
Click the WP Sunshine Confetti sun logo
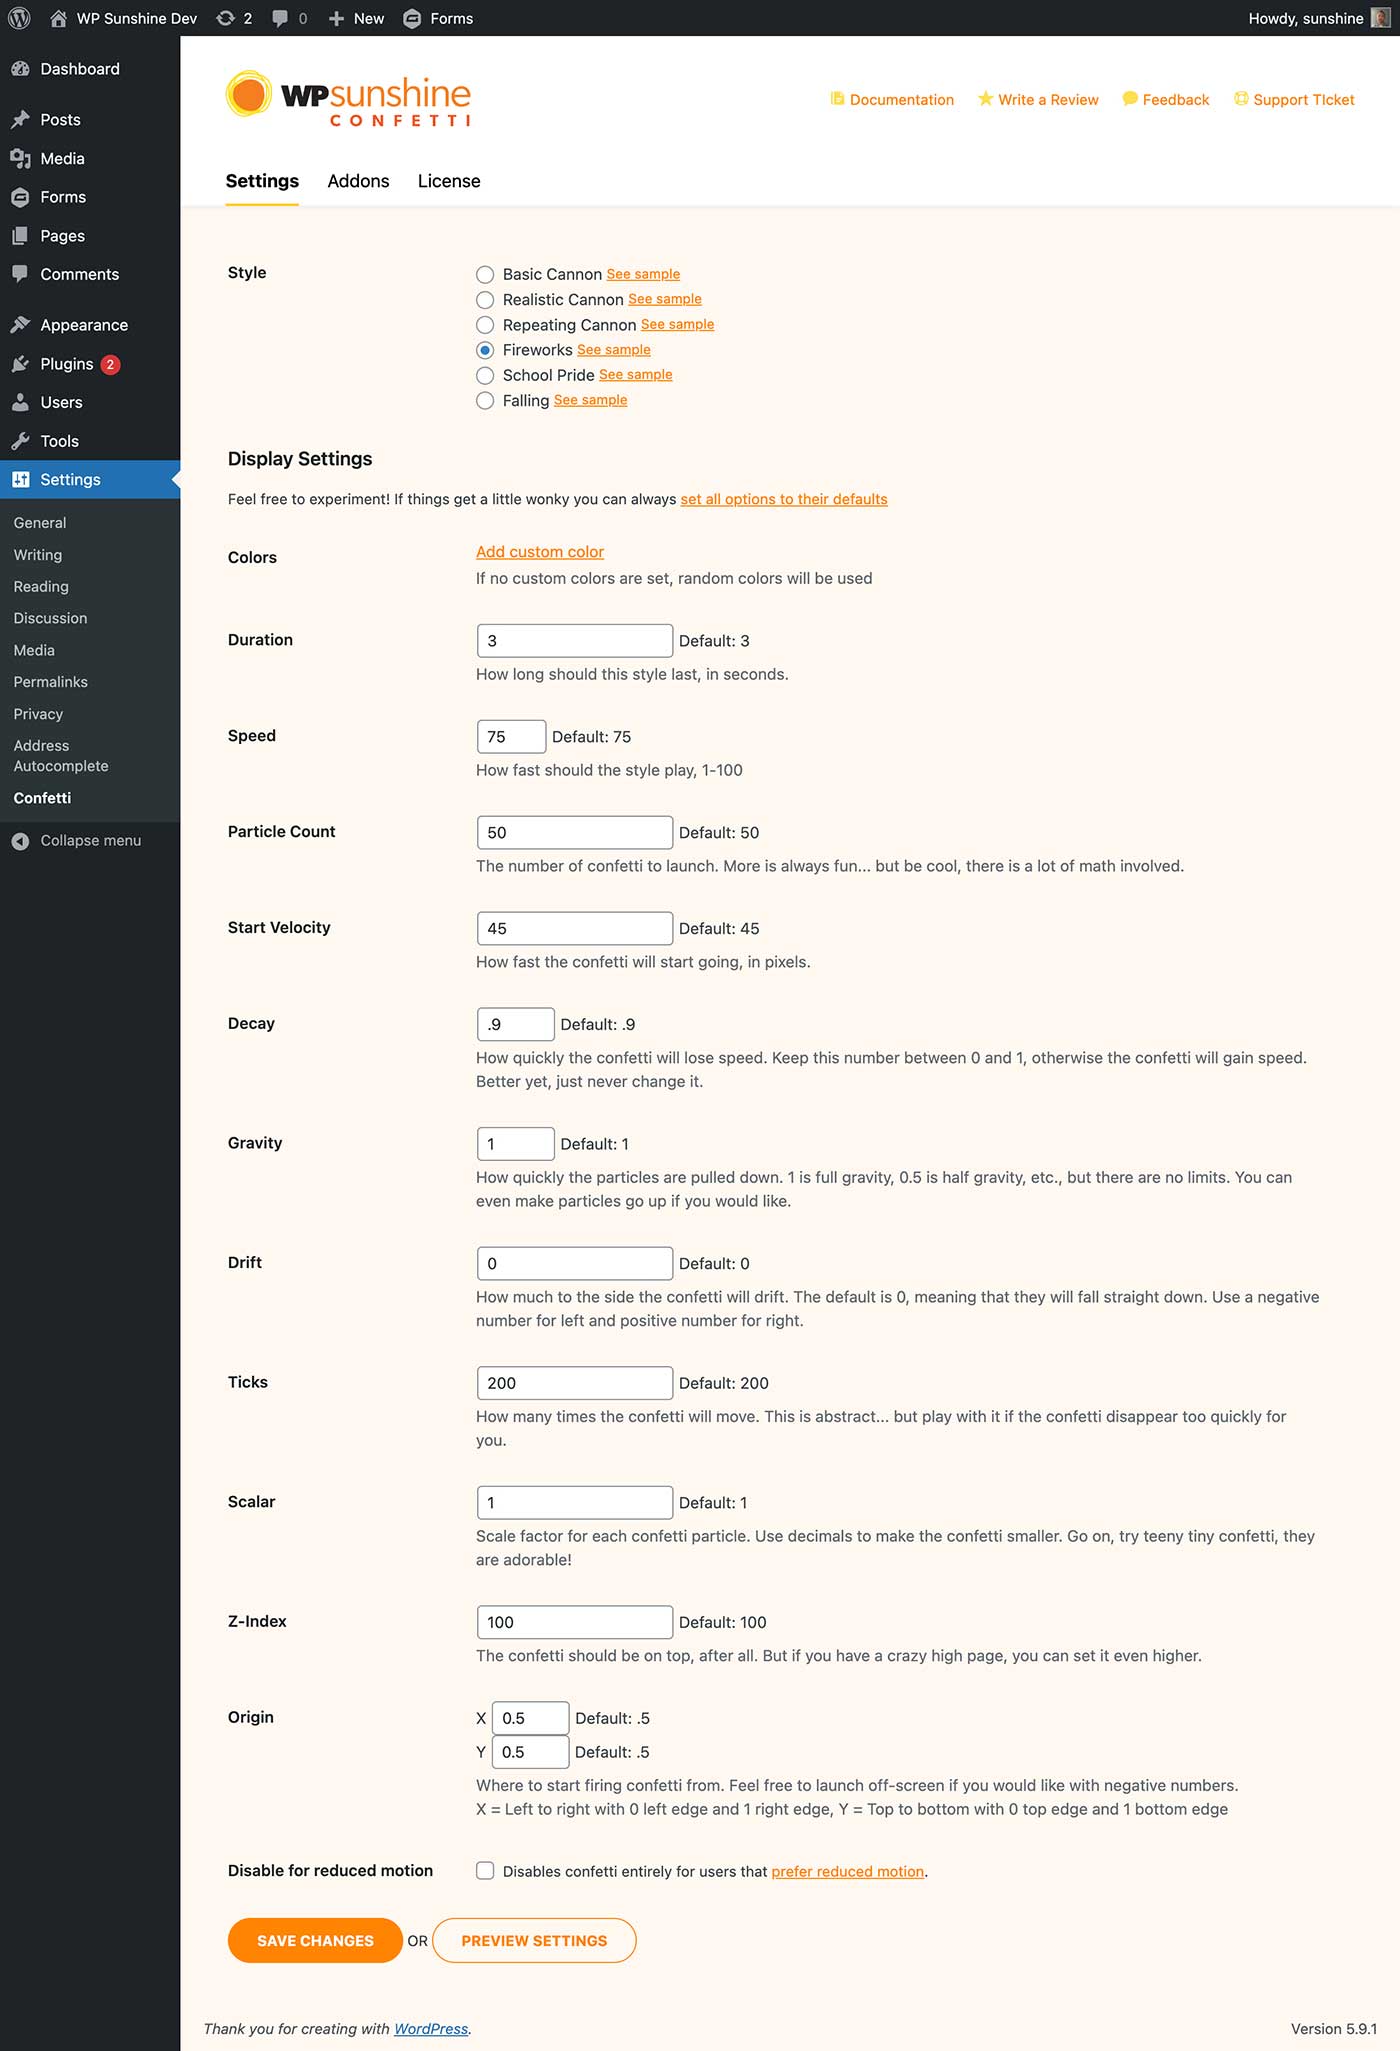[249, 94]
